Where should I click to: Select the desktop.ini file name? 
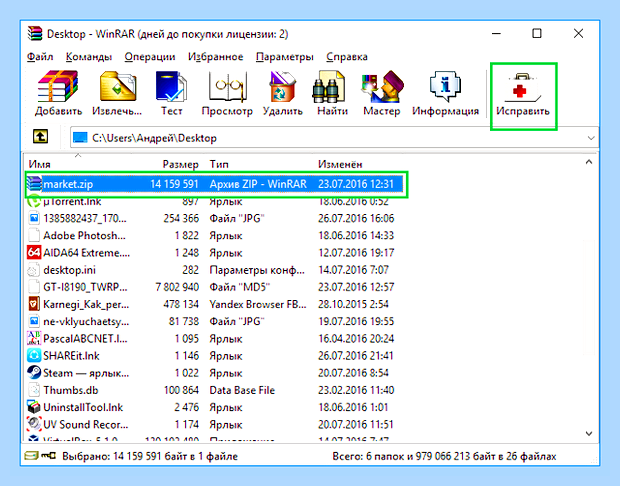point(70,270)
